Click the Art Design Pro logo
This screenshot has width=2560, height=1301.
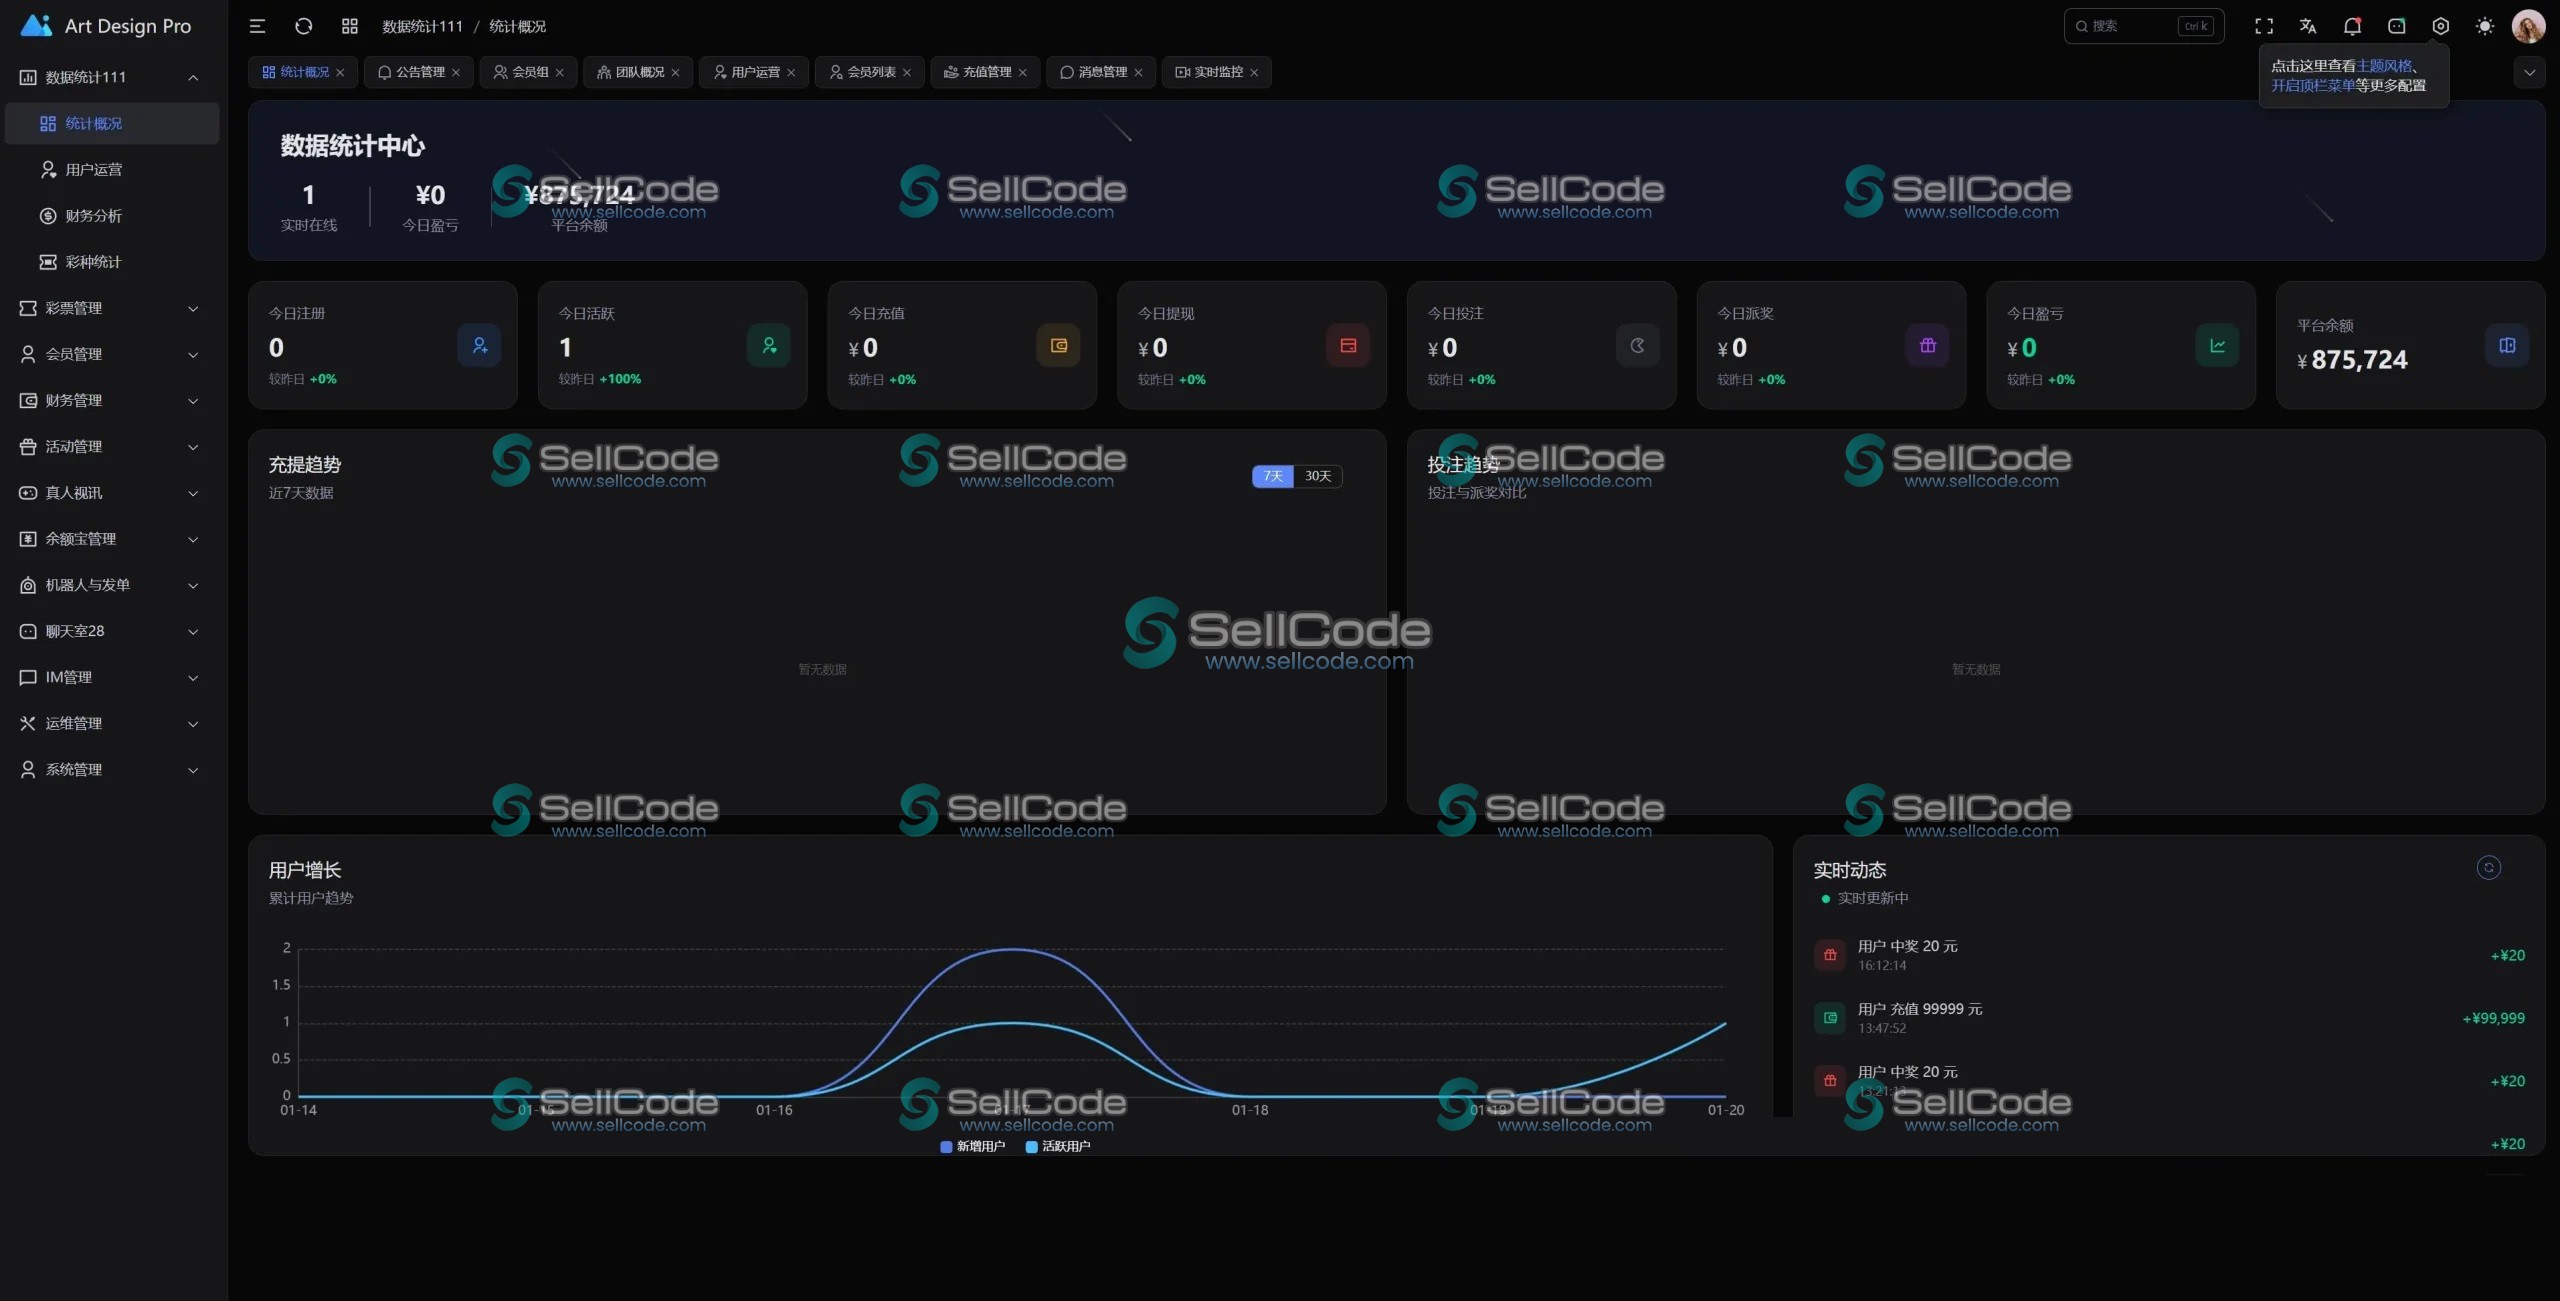click(106, 26)
